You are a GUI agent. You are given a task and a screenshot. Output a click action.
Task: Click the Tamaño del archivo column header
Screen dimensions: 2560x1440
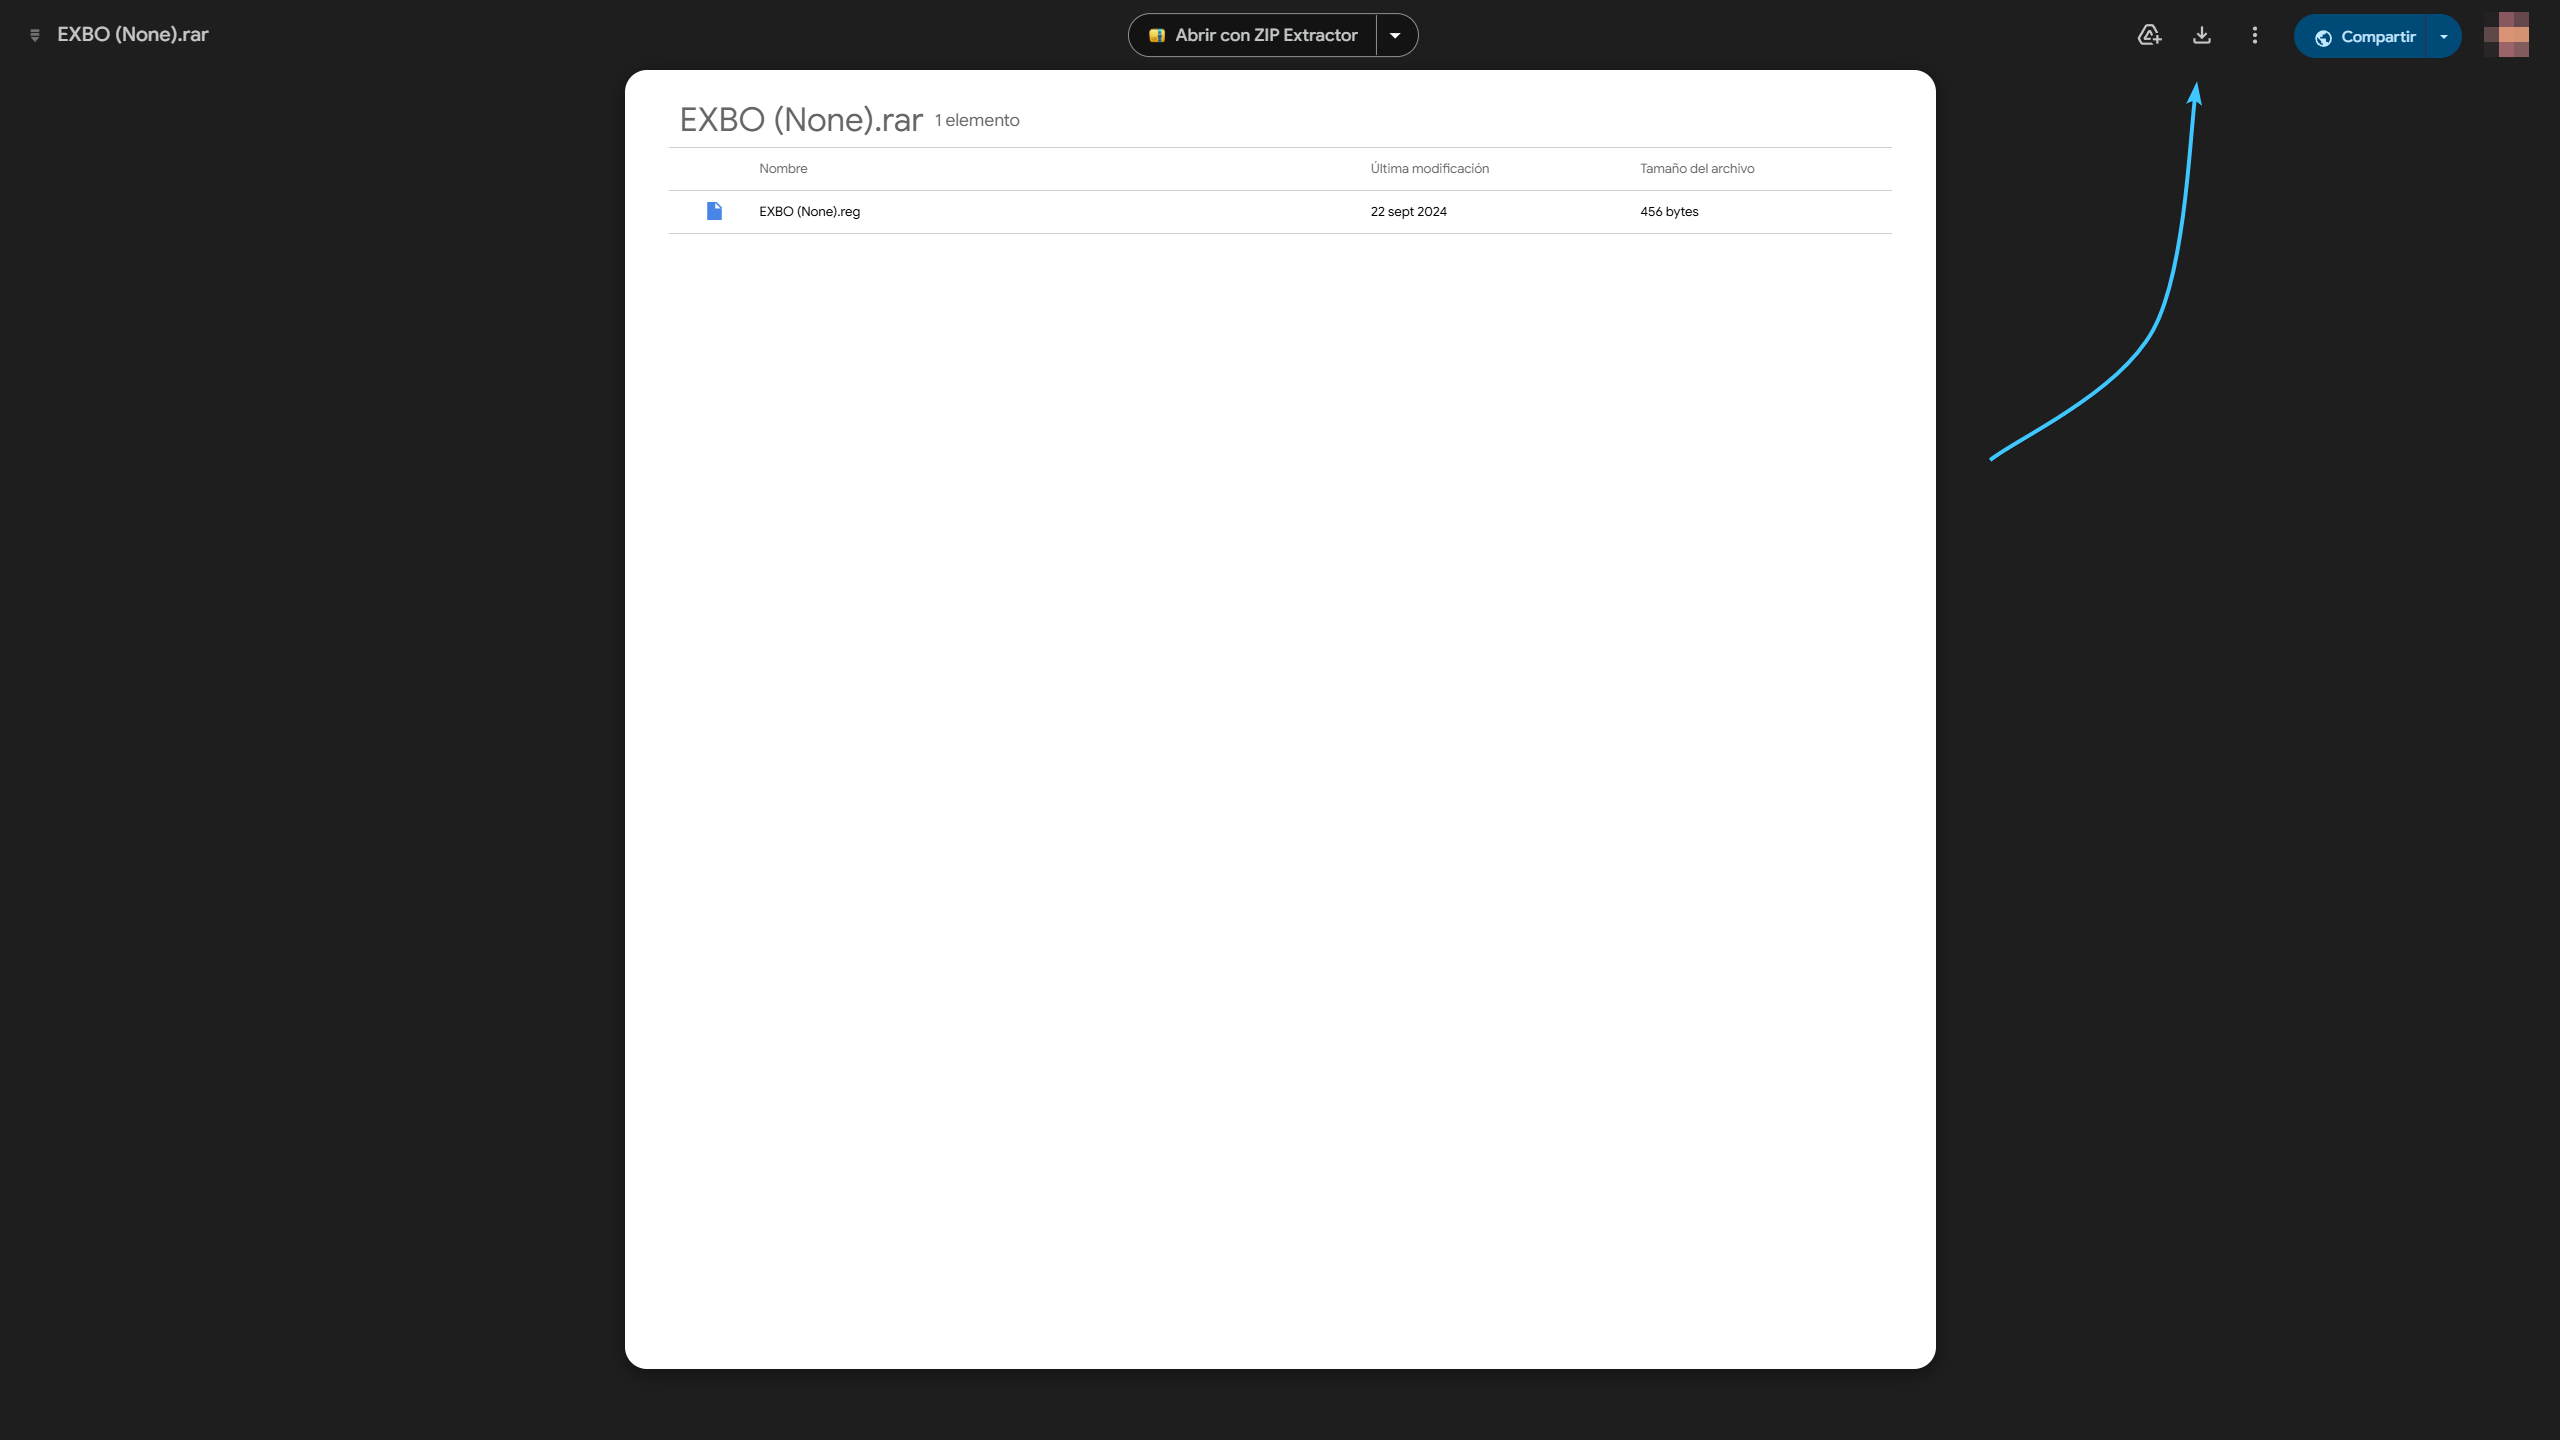tap(1697, 169)
